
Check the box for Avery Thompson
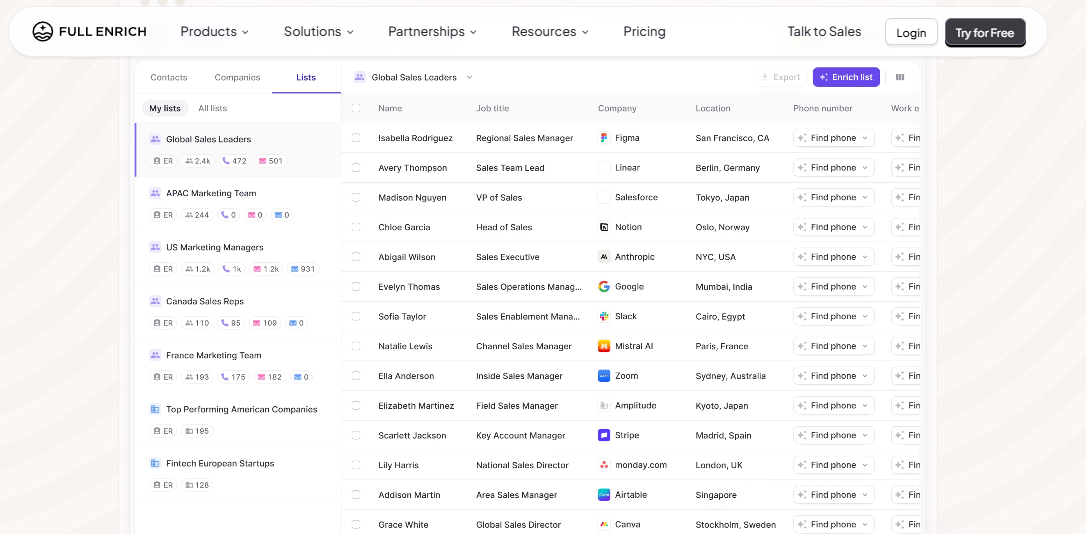click(356, 168)
